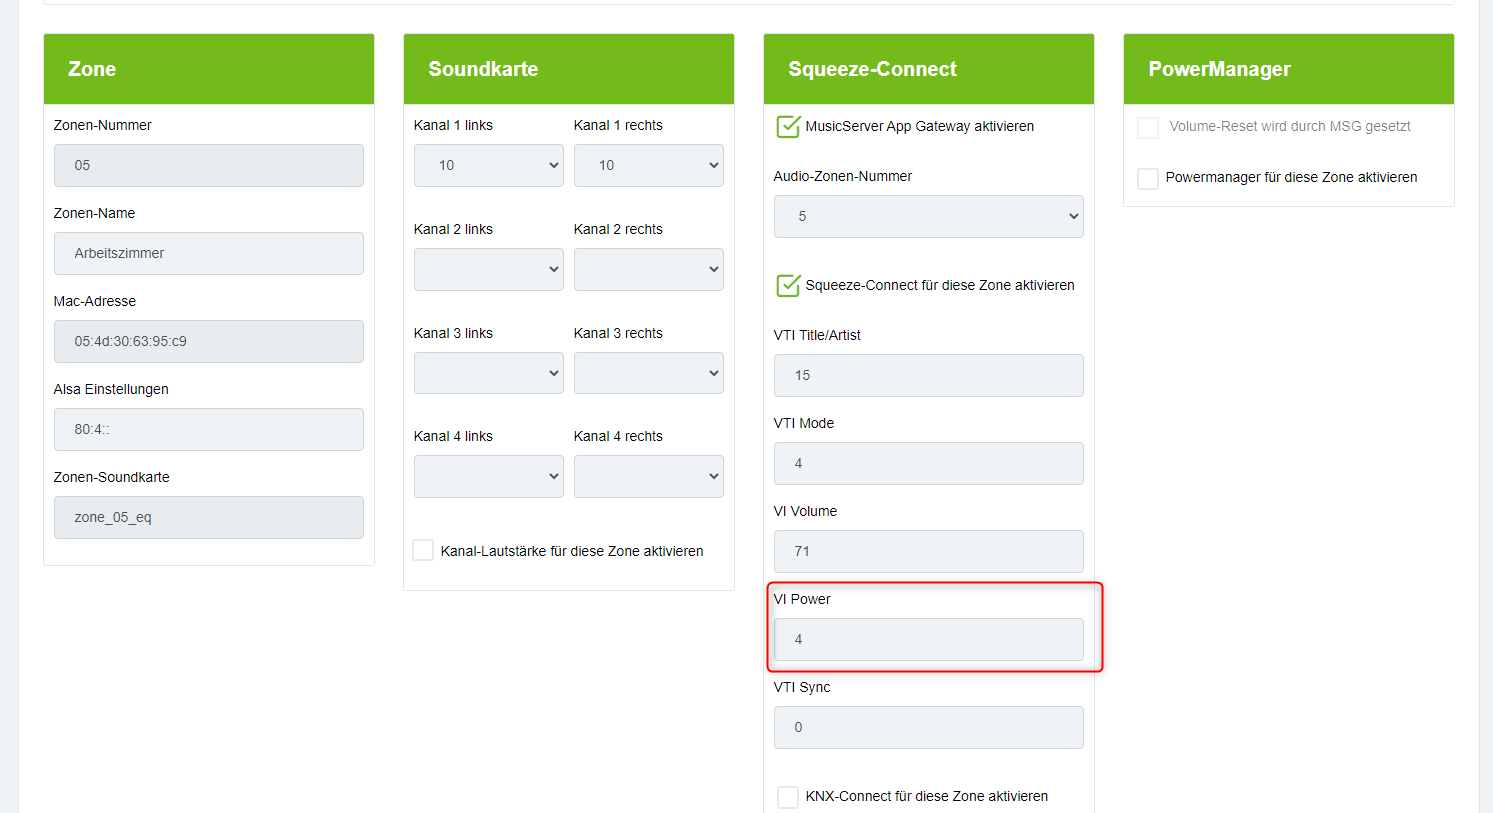Open the Kanal 4 links dropdown

coord(488,477)
